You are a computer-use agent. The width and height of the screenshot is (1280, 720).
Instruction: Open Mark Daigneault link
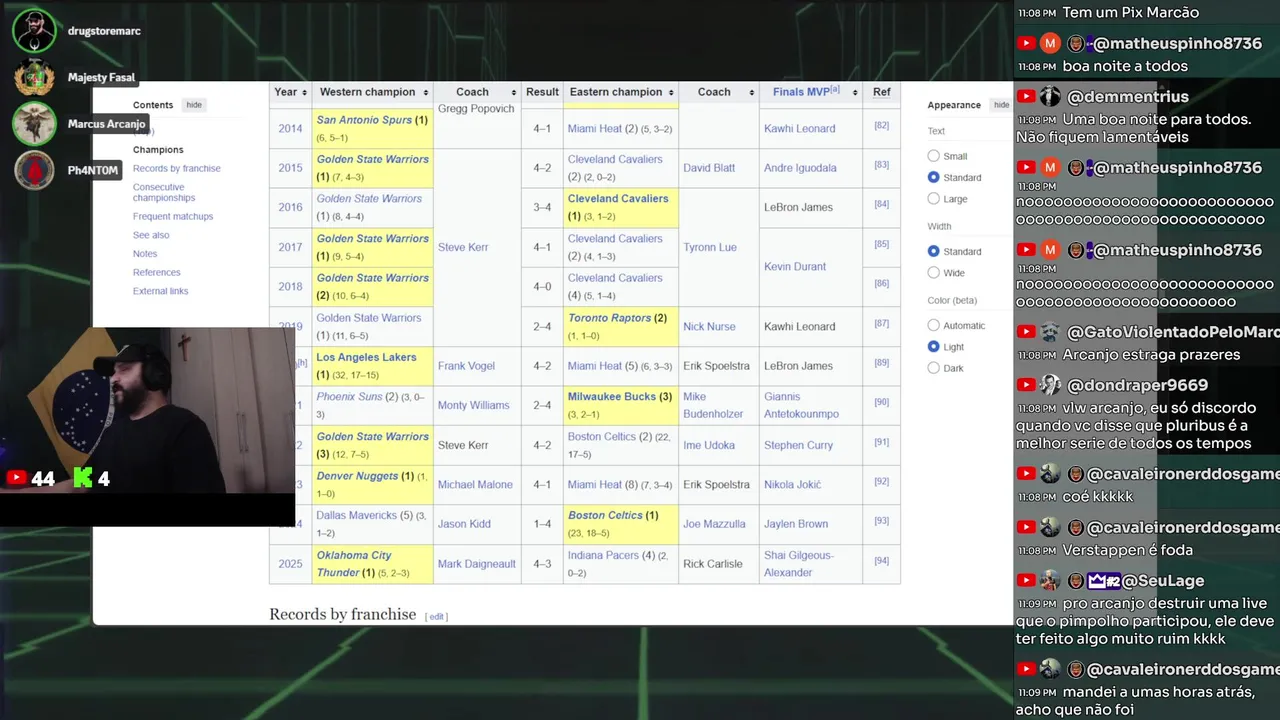point(477,564)
